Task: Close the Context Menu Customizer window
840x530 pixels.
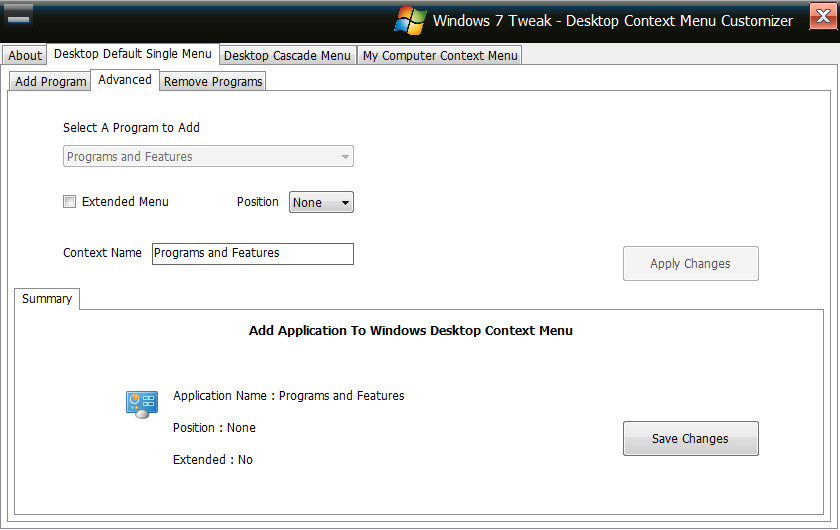Action: click(x=823, y=17)
